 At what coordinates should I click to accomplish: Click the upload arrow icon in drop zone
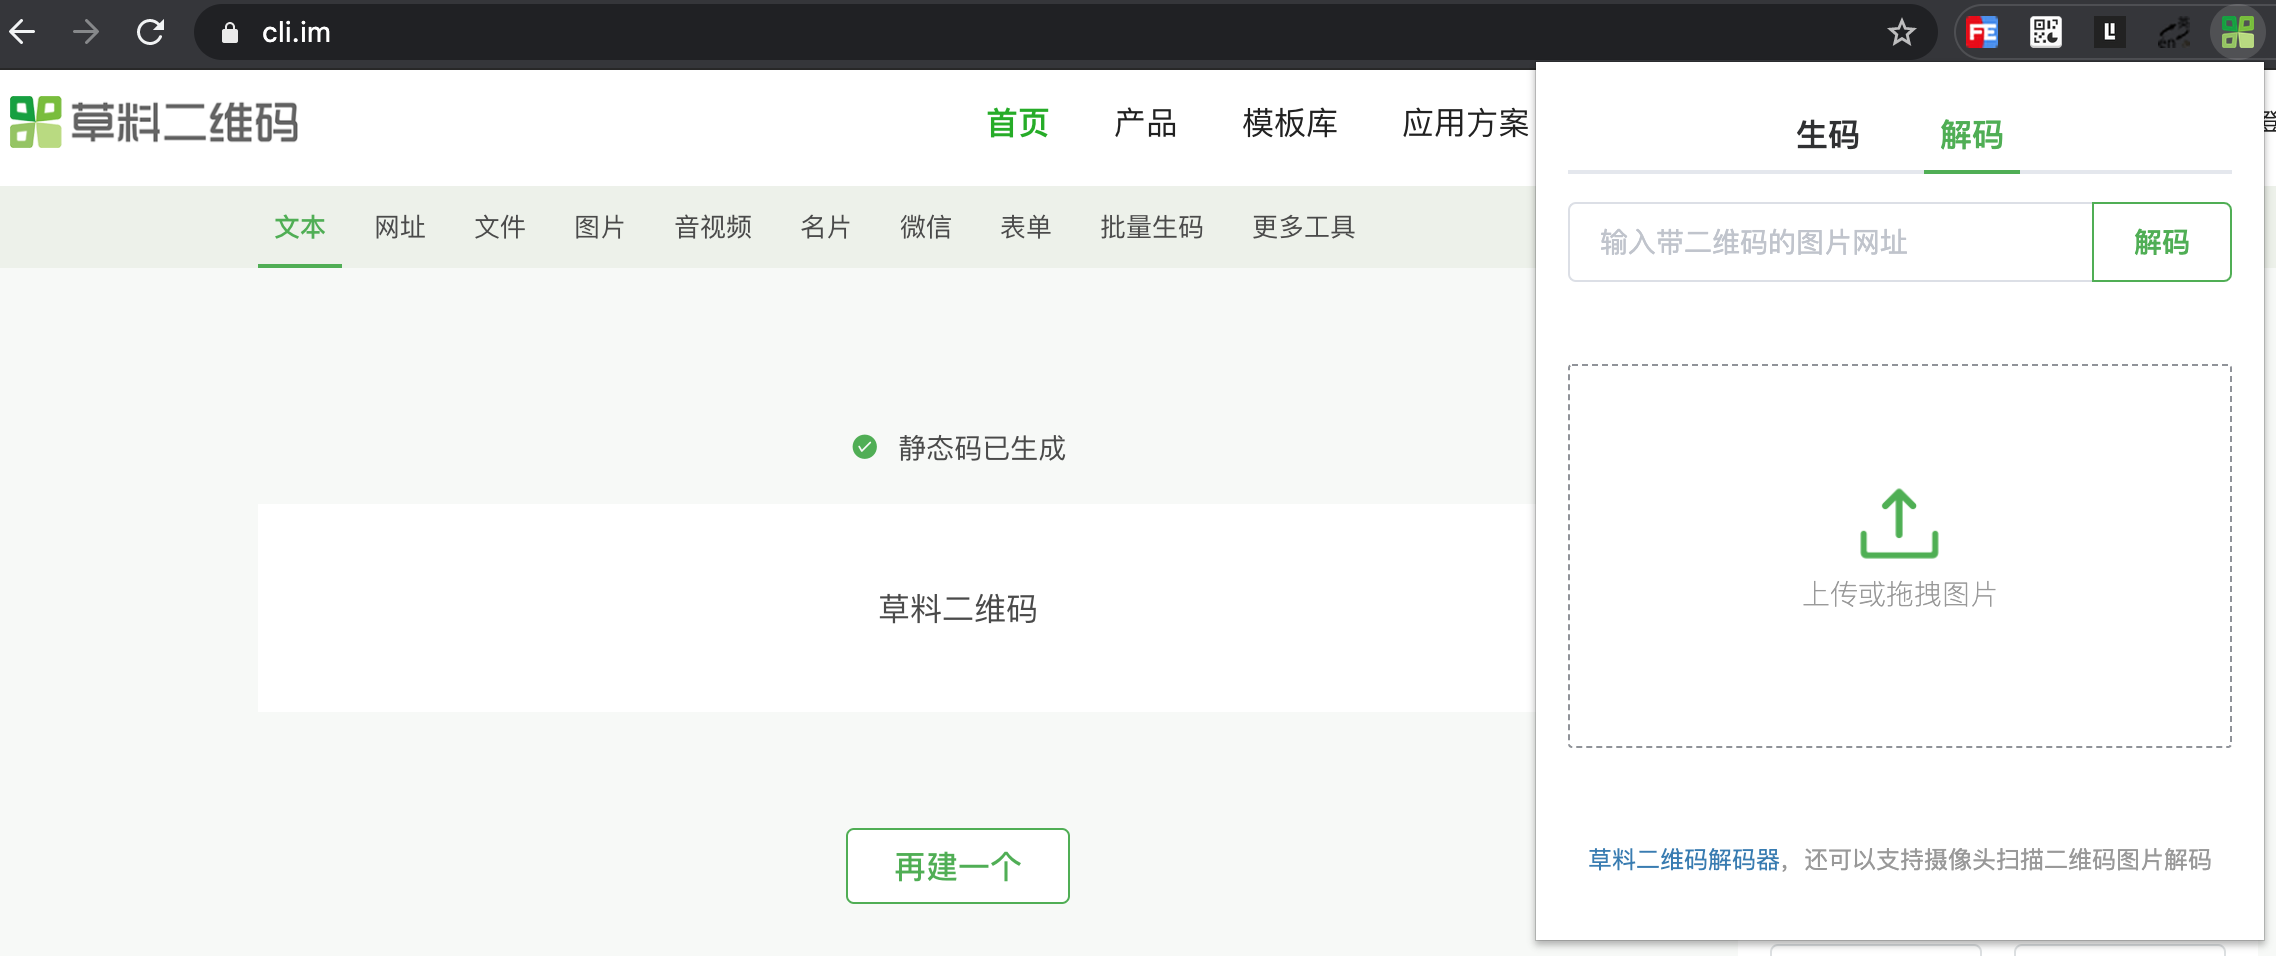coord(1899,523)
